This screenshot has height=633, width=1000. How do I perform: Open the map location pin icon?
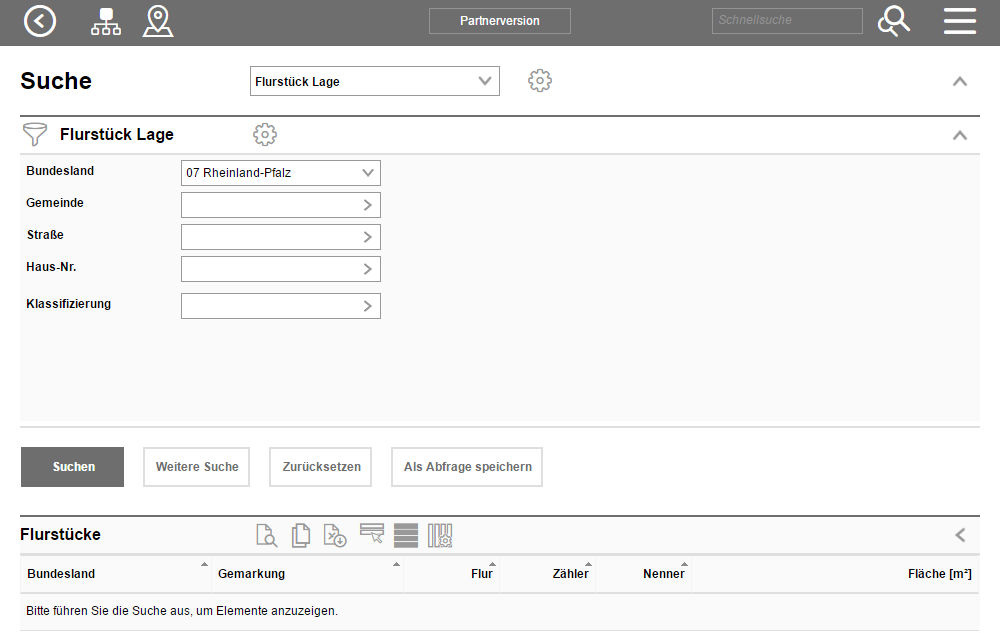tap(158, 21)
